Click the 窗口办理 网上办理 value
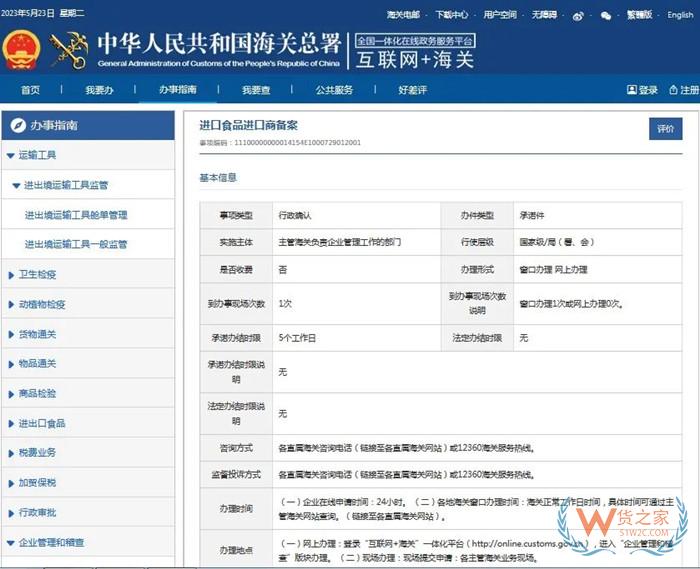The height and width of the screenshot is (569, 700). click(554, 270)
